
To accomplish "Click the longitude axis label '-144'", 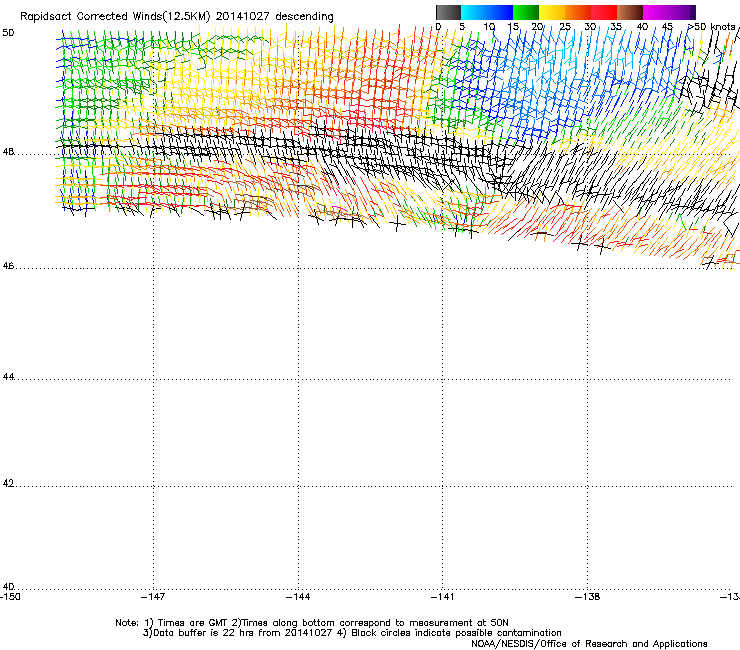I will coord(298,596).
